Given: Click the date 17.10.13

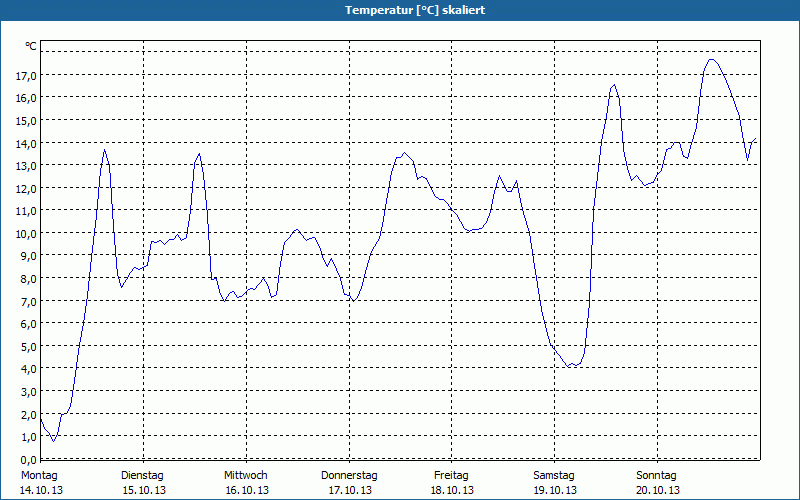Looking at the screenshot, I should pos(350,490).
